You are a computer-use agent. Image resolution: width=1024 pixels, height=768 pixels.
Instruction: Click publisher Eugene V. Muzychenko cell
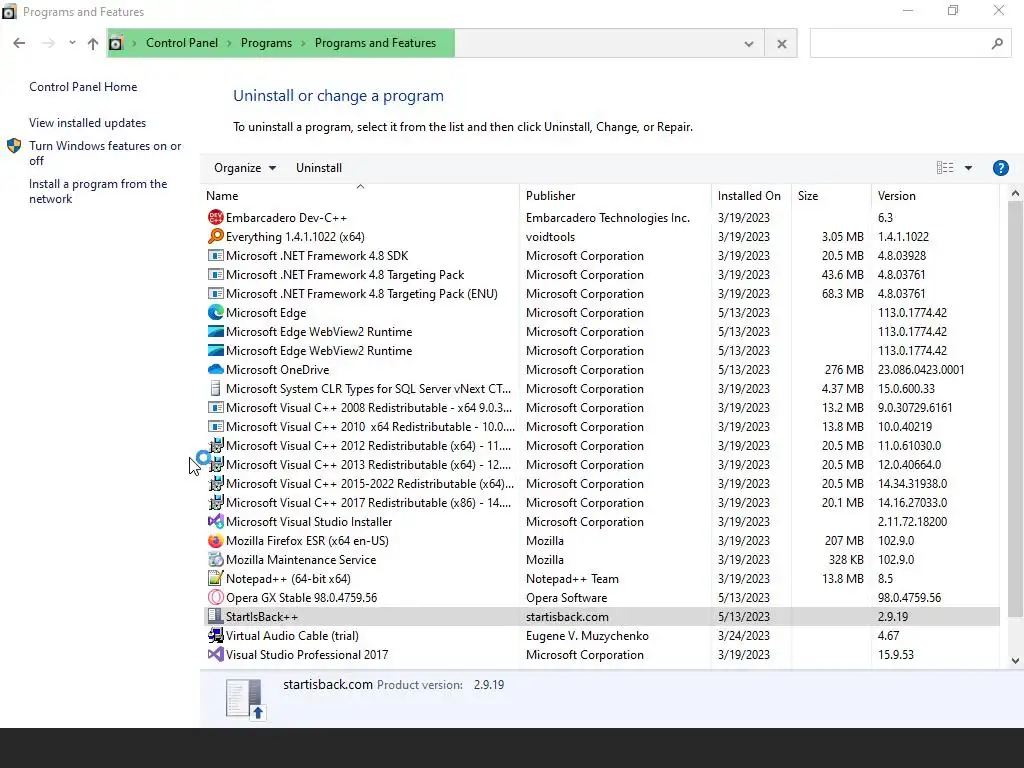[587, 635]
